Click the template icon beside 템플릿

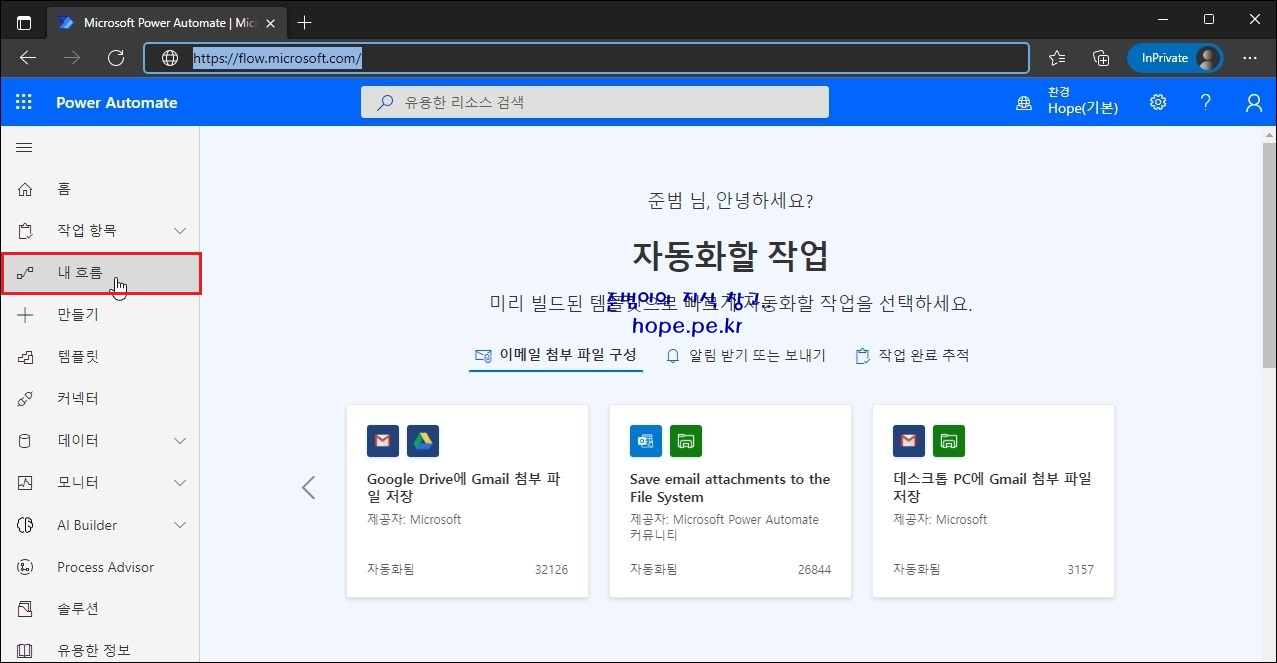point(25,357)
